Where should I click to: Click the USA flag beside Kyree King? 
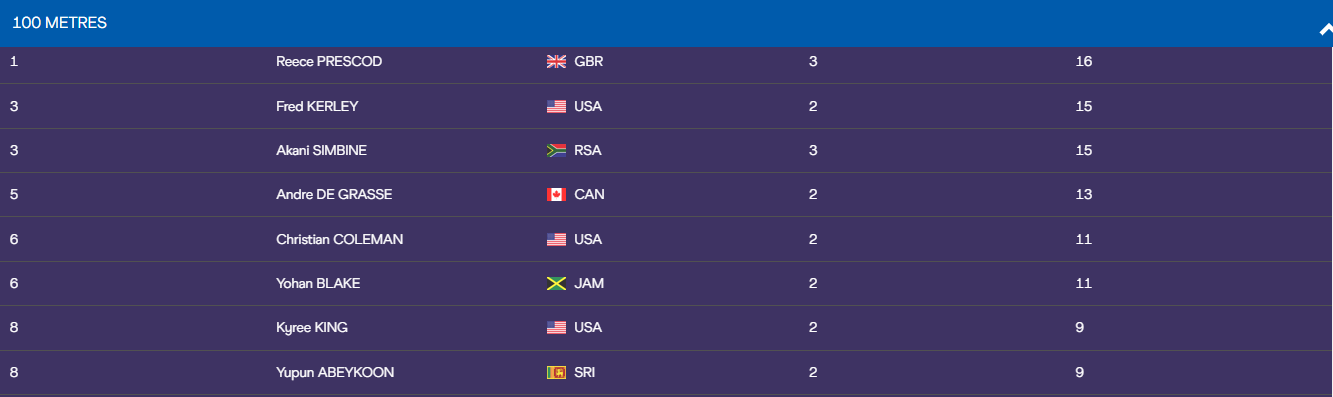coord(557,328)
